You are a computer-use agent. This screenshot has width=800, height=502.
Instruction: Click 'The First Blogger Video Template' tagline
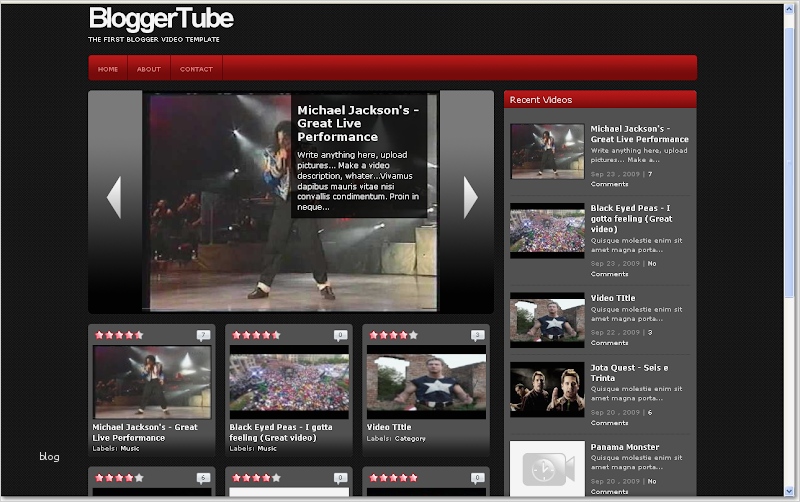[x=154, y=39]
